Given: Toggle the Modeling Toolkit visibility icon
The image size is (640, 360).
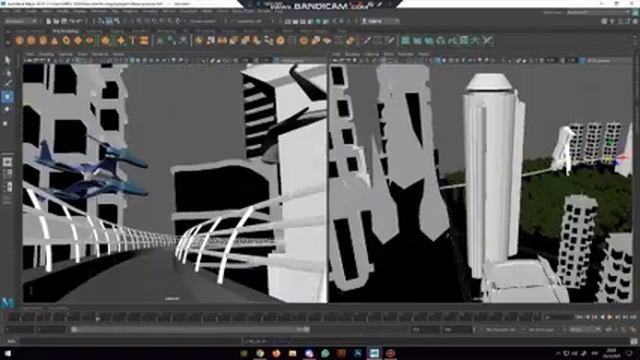Looking at the screenshot, I should pyautogui.click(x=604, y=21).
